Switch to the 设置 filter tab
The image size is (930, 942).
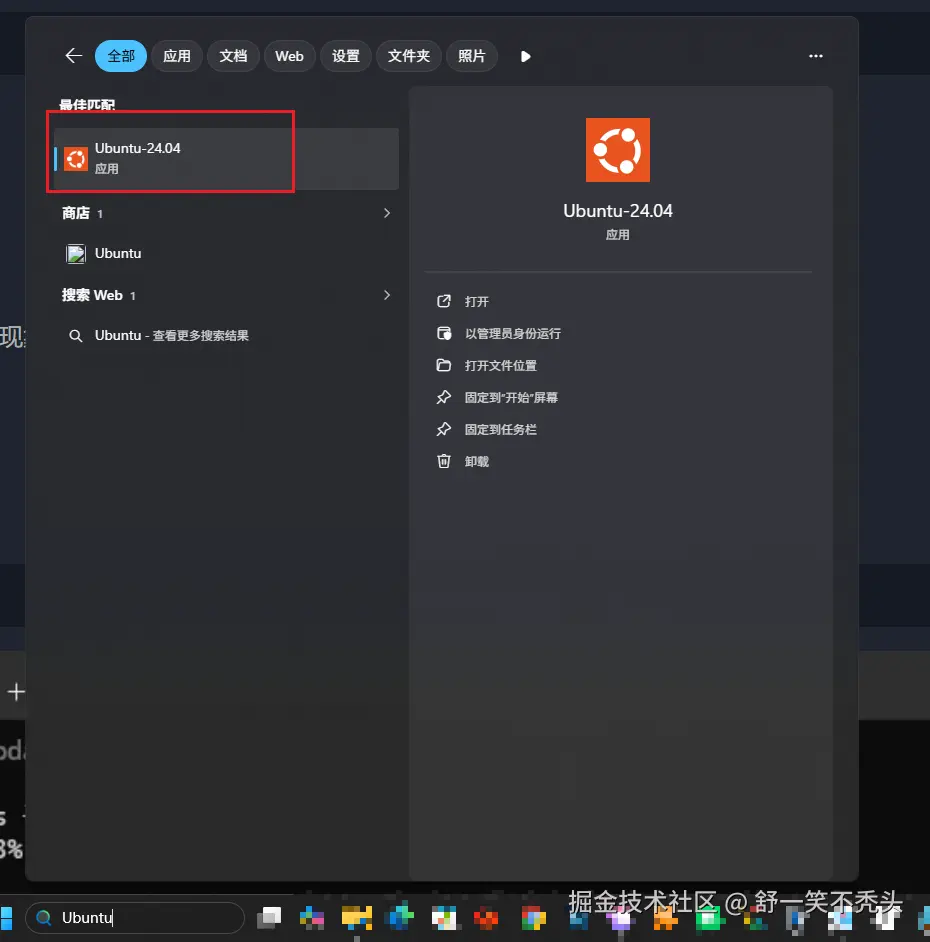345,56
